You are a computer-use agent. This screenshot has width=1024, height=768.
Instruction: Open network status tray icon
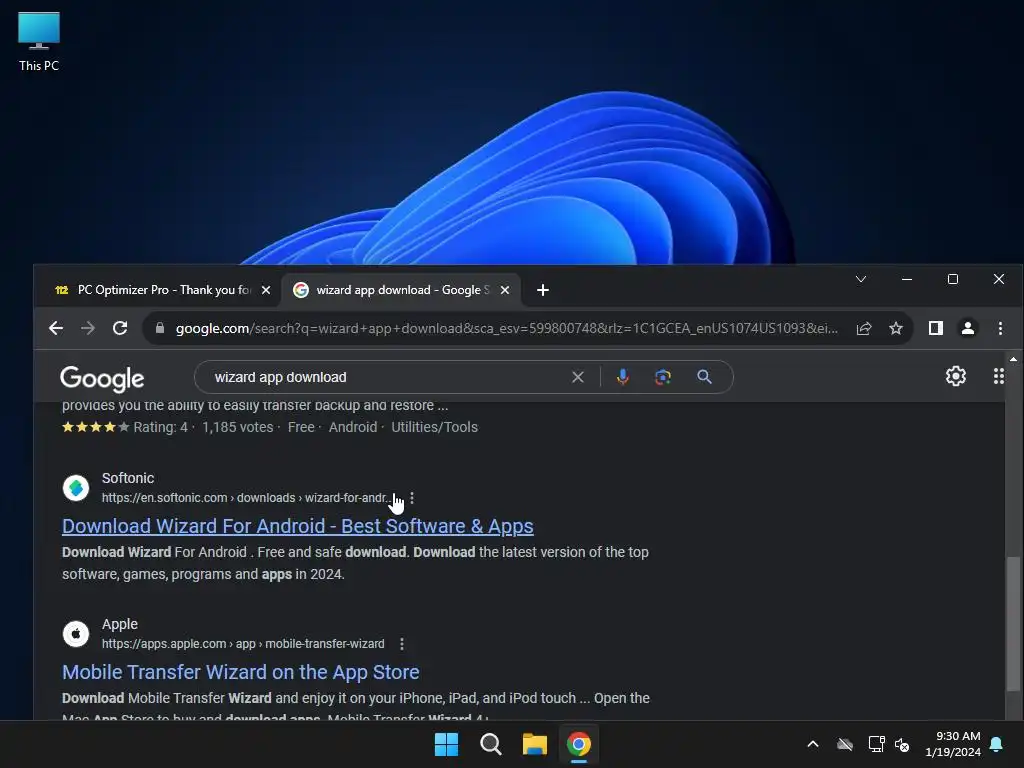pyautogui.click(x=876, y=744)
